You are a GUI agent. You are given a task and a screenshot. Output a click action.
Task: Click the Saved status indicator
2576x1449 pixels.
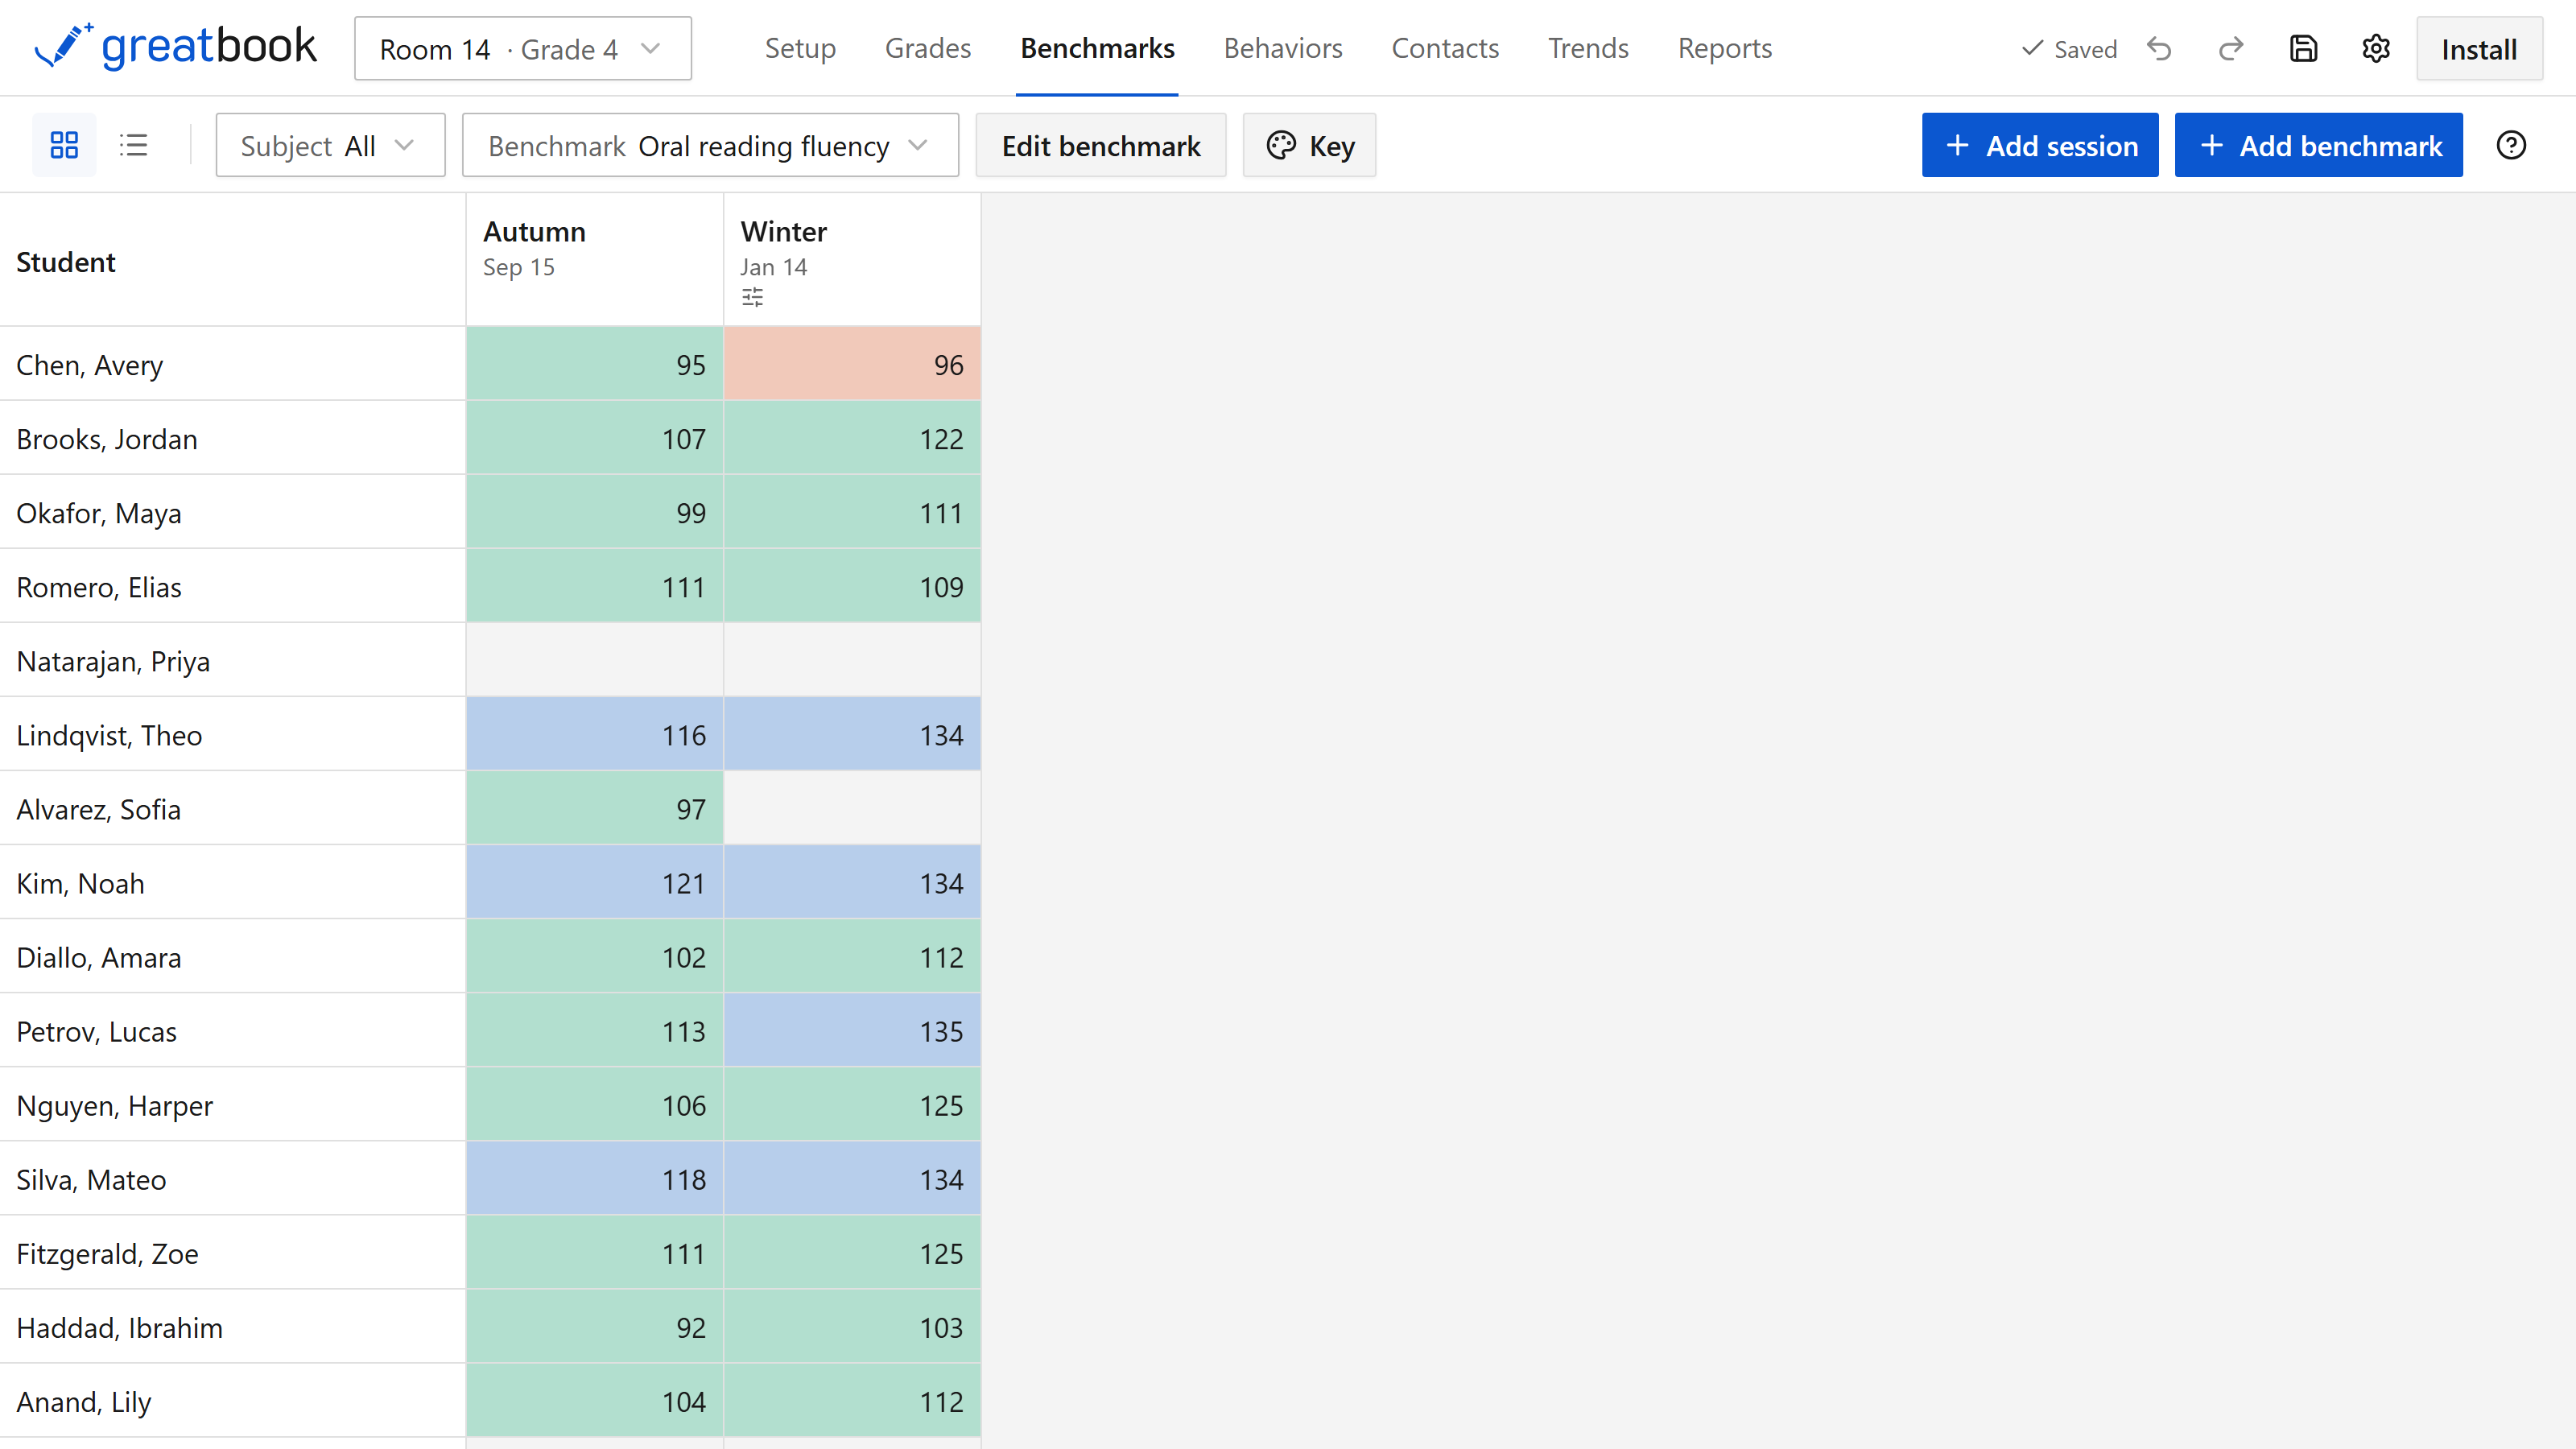click(2069, 49)
